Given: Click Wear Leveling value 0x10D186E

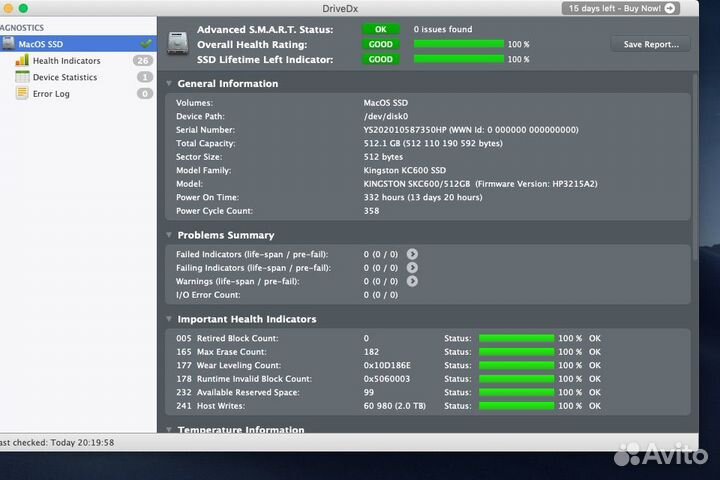Looking at the screenshot, I should coord(387,365).
